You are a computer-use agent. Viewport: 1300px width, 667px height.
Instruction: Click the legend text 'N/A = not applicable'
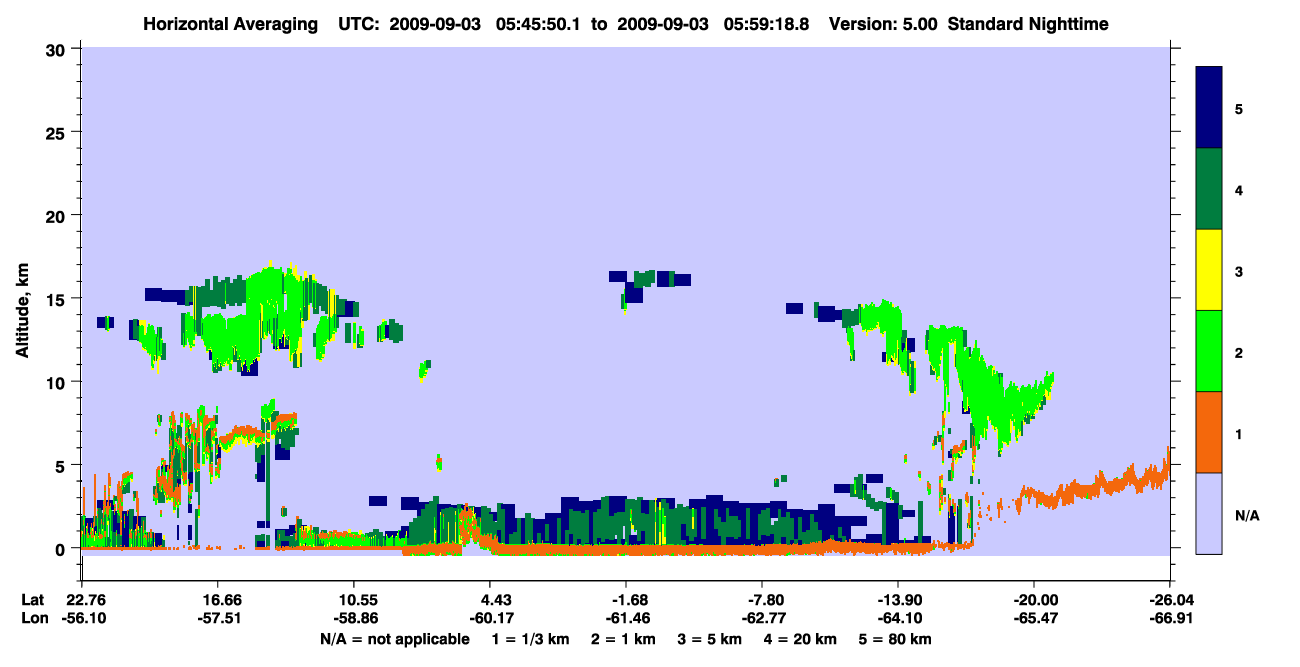coord(394,639)
